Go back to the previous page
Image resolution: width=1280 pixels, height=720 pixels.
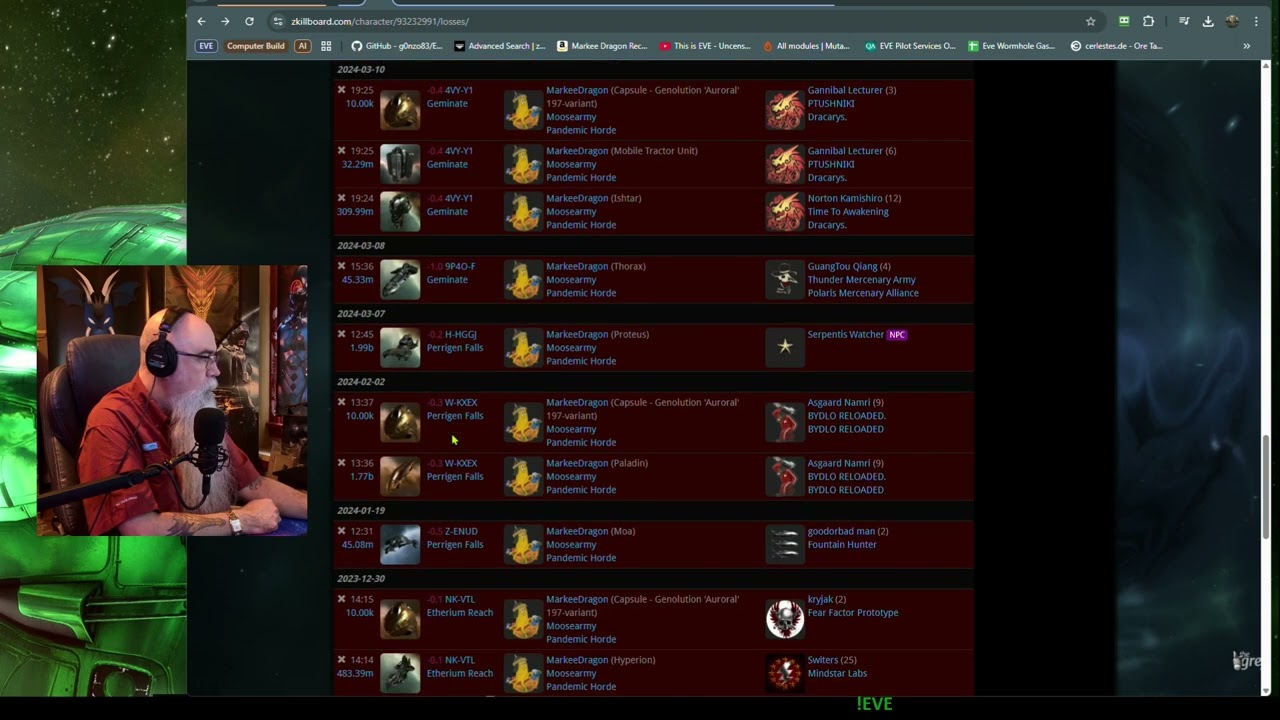point(201,21)
